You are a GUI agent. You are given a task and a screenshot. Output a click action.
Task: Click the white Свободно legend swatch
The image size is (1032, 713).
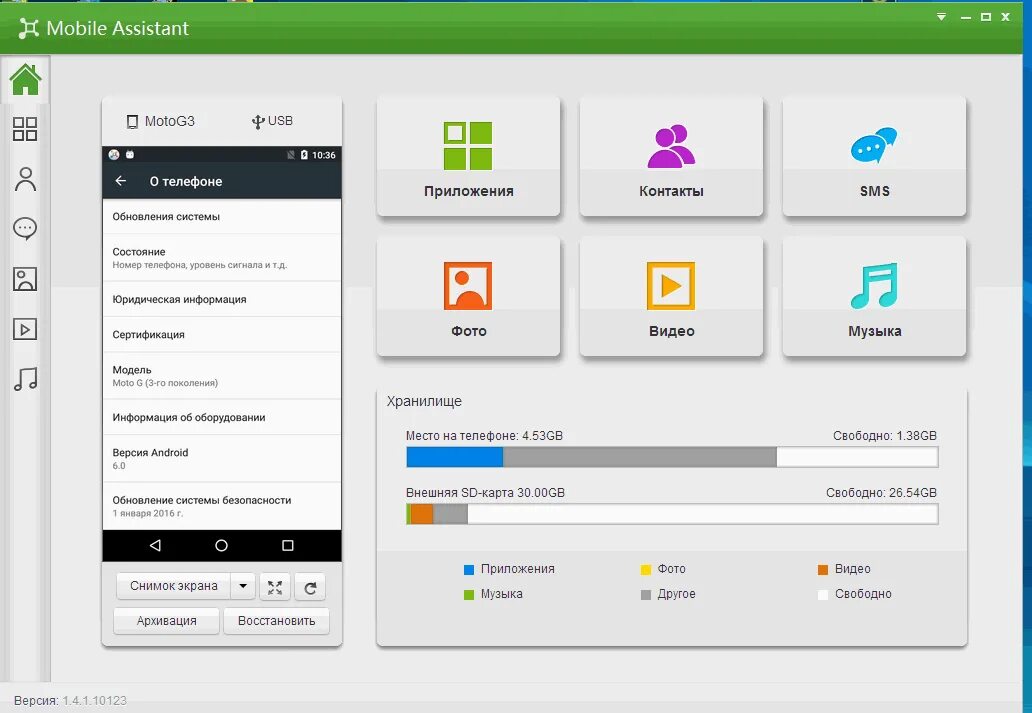[x=823, y=594]
